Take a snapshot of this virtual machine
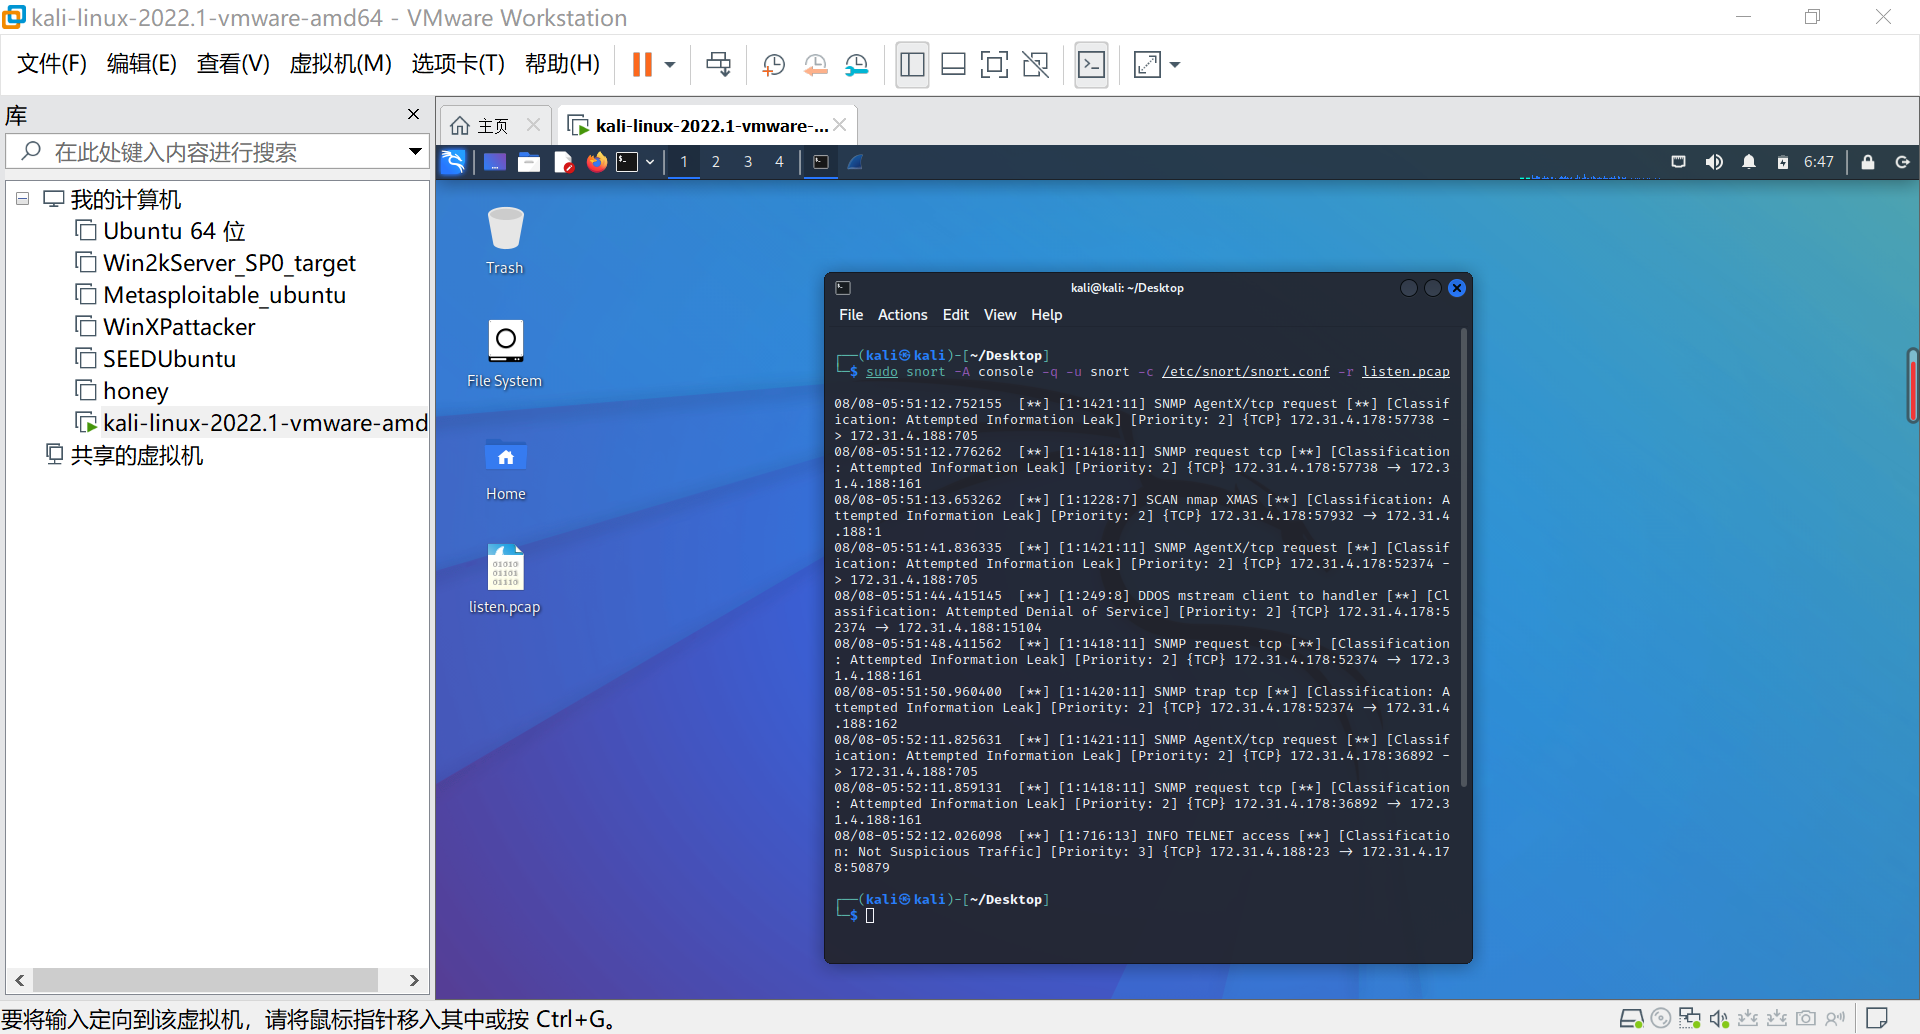Screen dimensions: 1920x1034 pyautogui.click(x=773, y=65)
